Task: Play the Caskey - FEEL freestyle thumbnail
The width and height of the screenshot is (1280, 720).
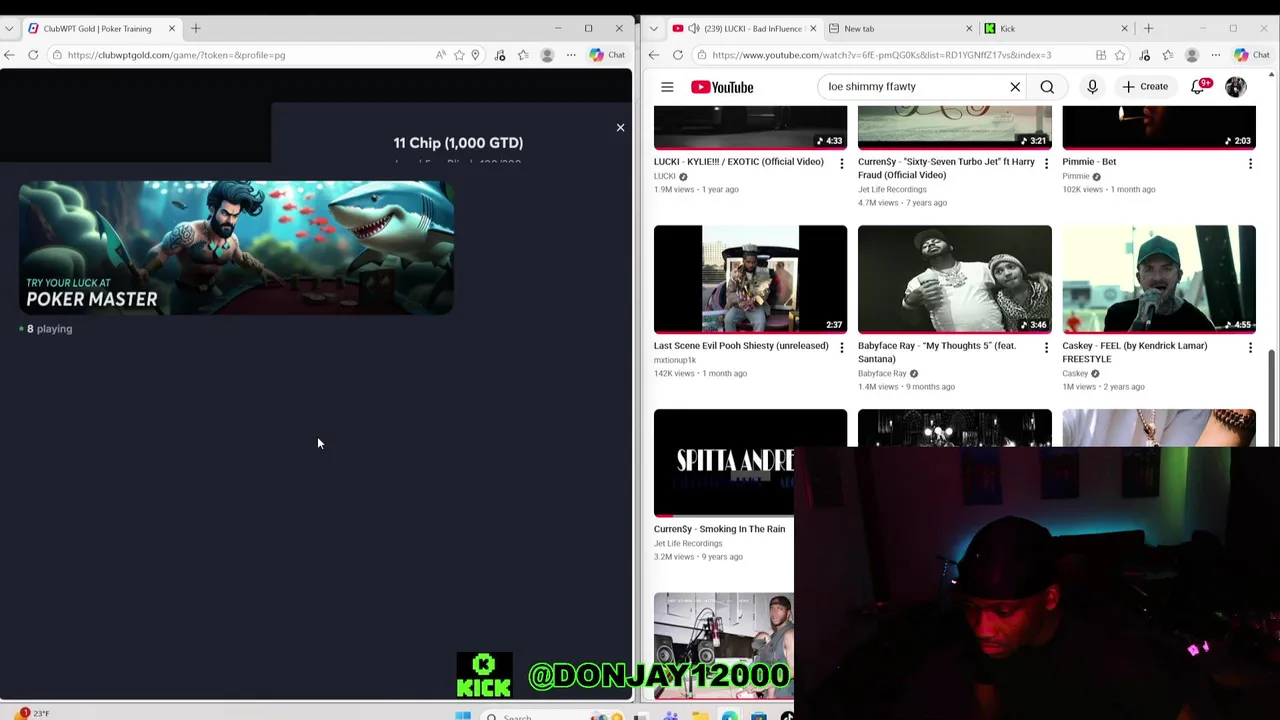Action: point(1159,279)
